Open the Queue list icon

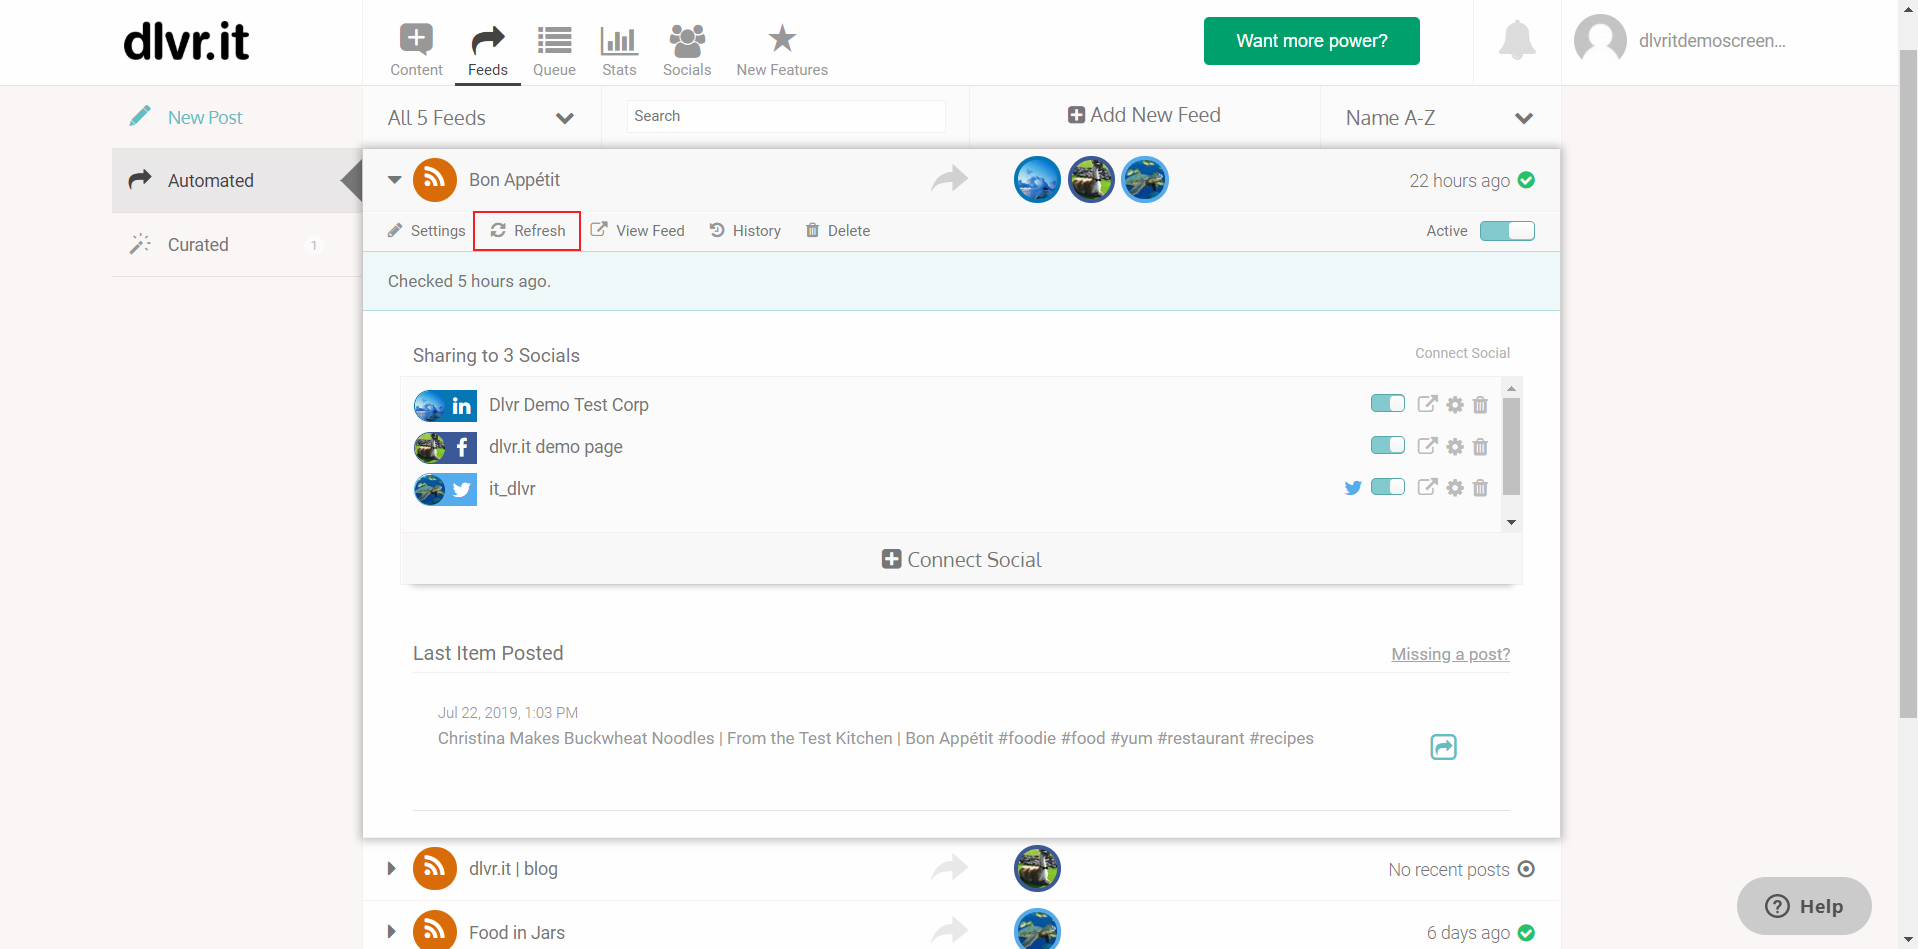click(x=554, y=40)
